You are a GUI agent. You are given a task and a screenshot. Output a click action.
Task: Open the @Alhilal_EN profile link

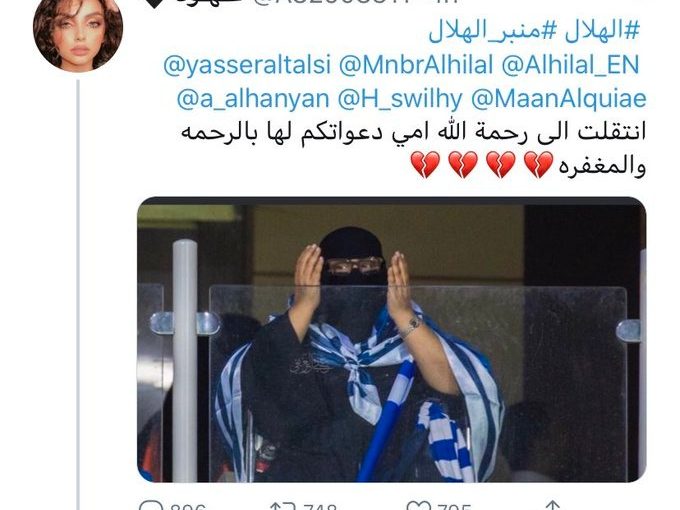570,65
